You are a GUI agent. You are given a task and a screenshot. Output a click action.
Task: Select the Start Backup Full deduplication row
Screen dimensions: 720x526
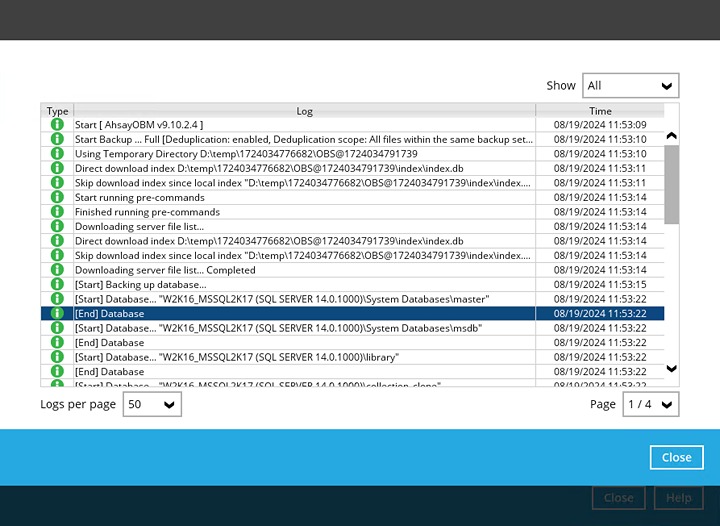coord(300,140)
